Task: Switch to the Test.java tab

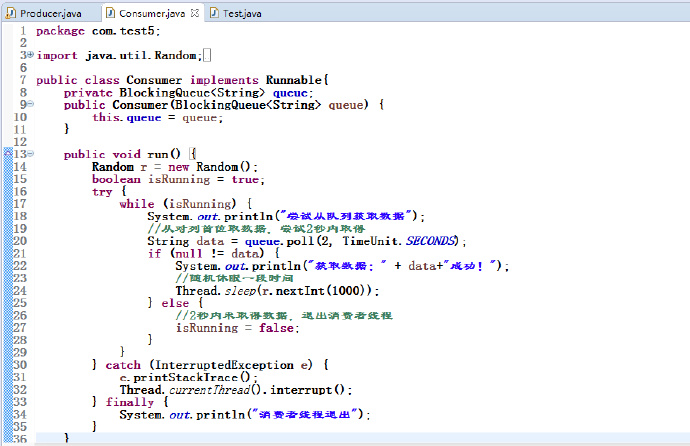Action: (x=242, y=13)
